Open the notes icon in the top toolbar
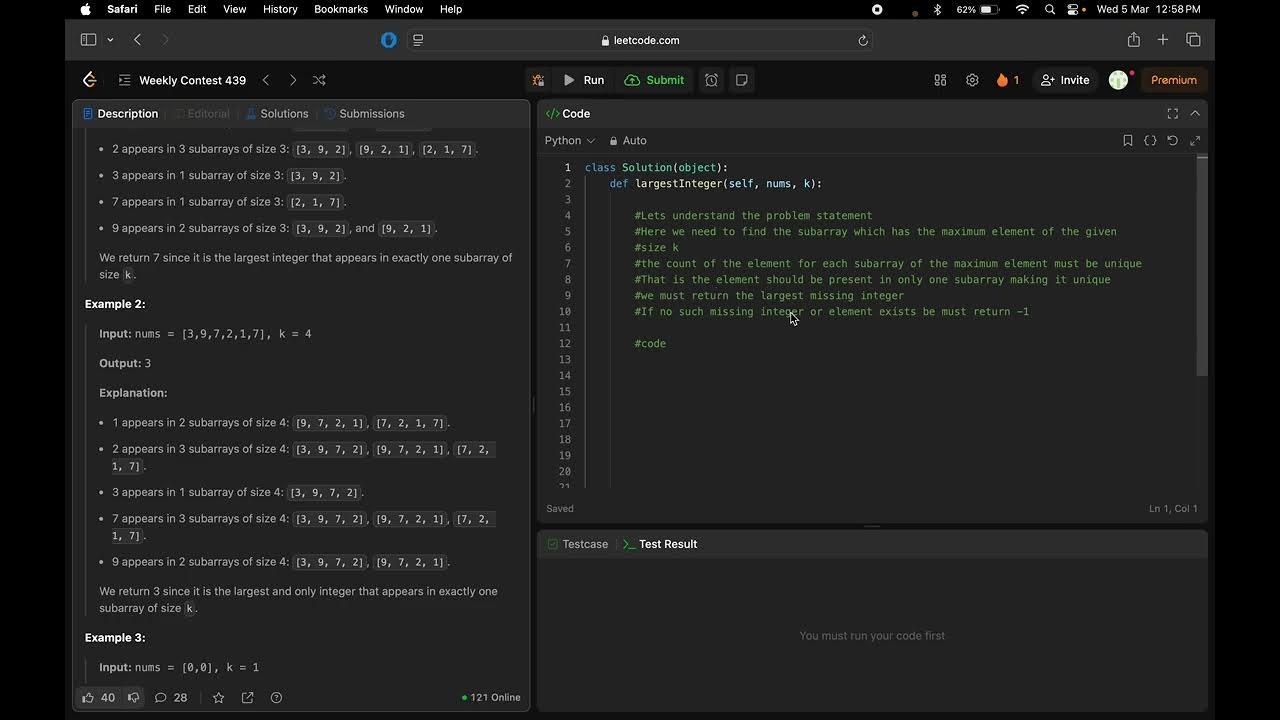Screen dimensions: 1280x720 click(742, 80)
